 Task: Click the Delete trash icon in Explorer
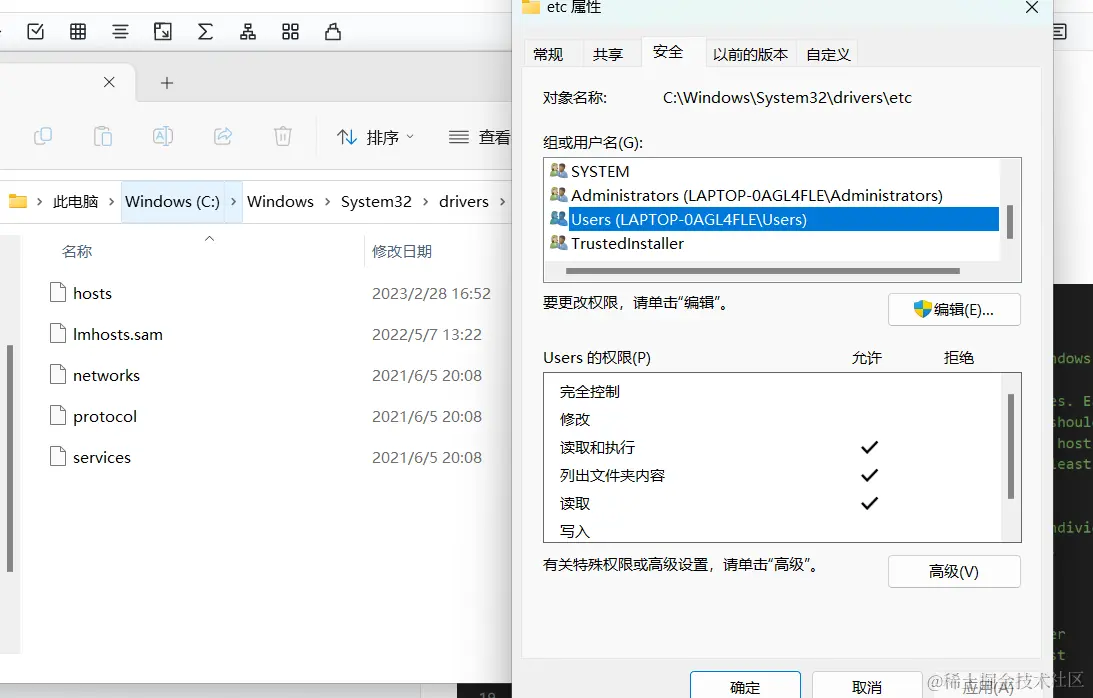(283, 136)
